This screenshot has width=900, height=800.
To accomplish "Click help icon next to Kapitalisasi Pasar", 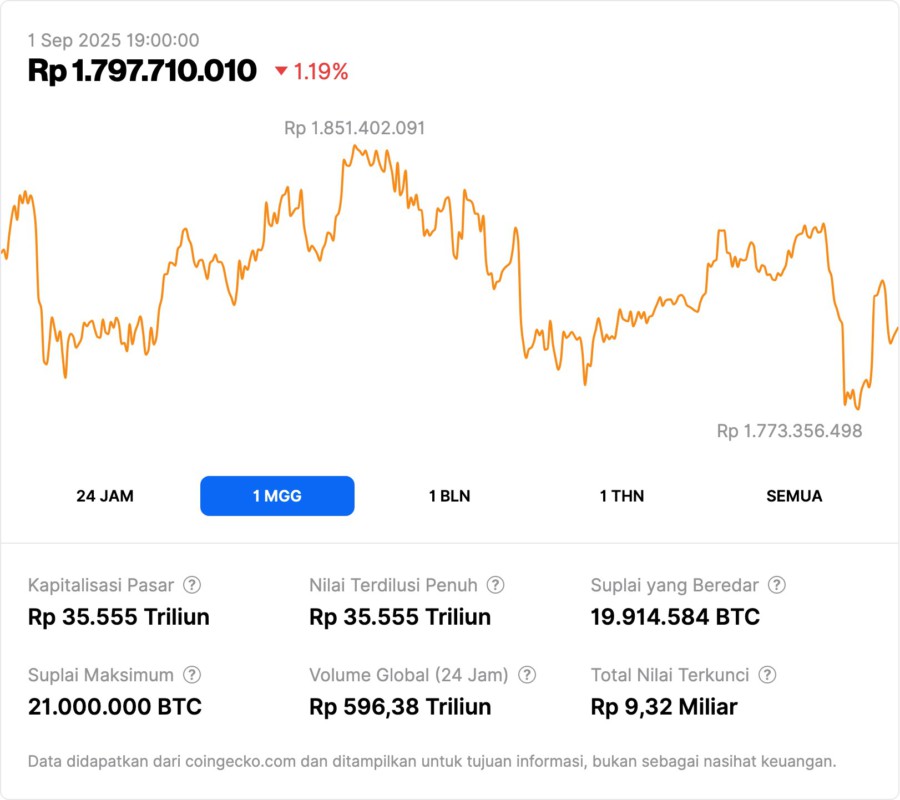I will [192, 585].
